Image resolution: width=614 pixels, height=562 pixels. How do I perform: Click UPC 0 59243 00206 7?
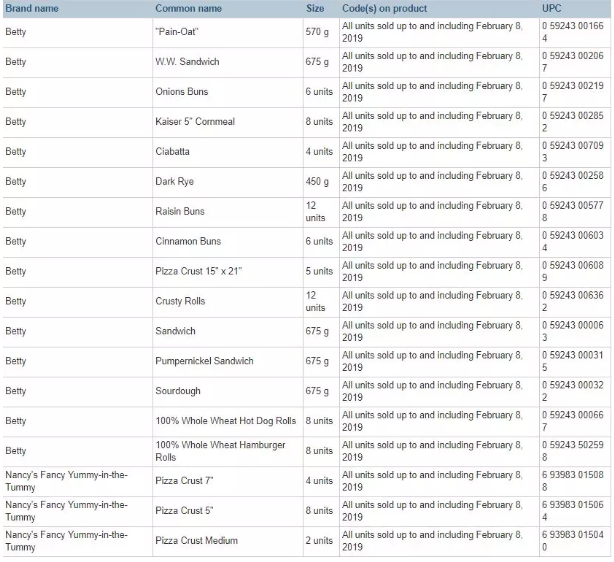(x=573, y=62)
